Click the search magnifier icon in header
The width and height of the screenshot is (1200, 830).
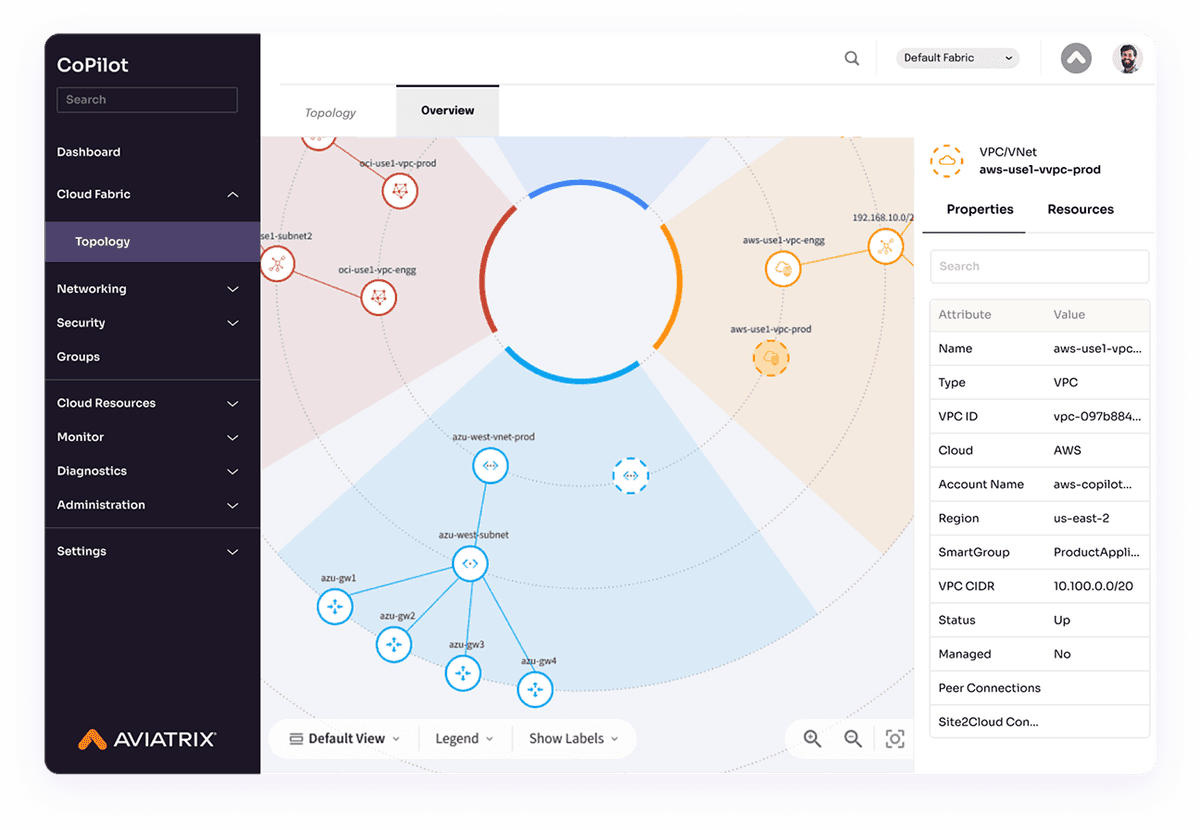coord(852,58)
